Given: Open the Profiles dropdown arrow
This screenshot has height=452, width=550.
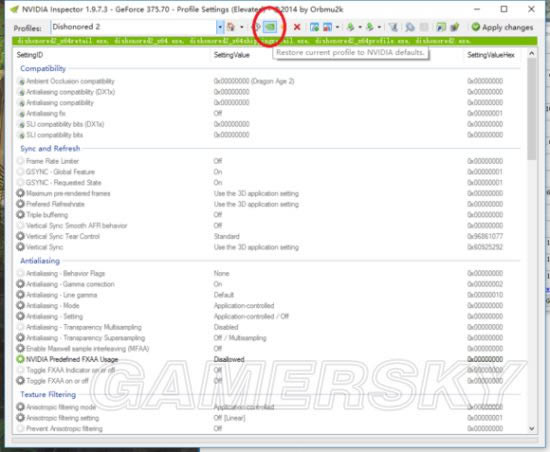Looking at the screenshot, I should 220,27.
